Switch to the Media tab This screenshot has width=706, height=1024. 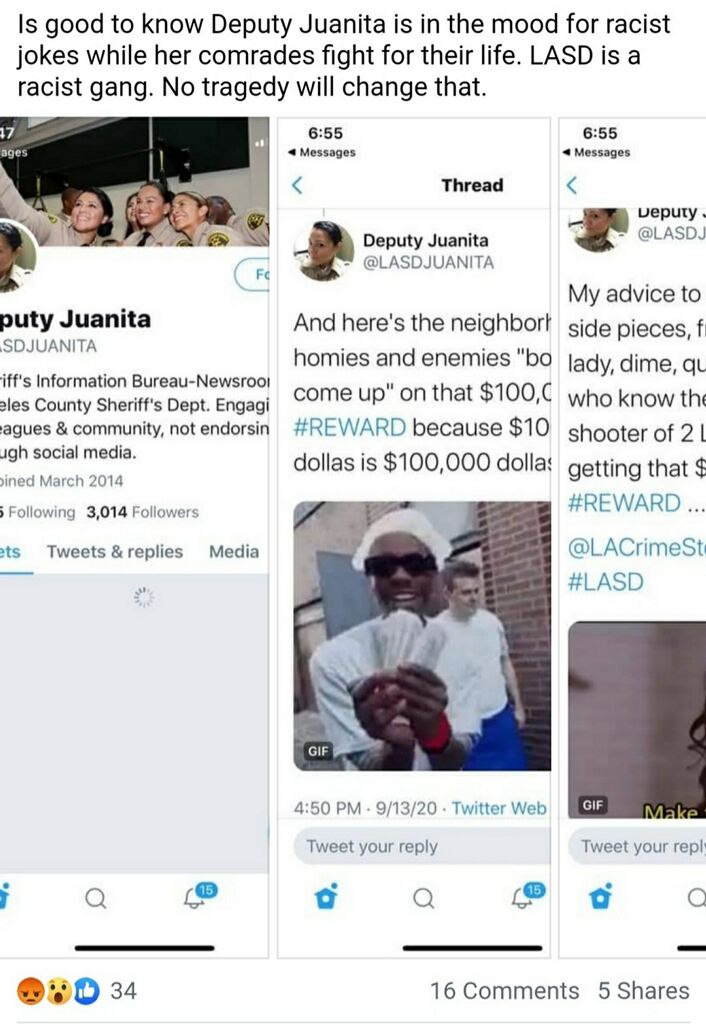pyautogui.click(x=234, y=552)
